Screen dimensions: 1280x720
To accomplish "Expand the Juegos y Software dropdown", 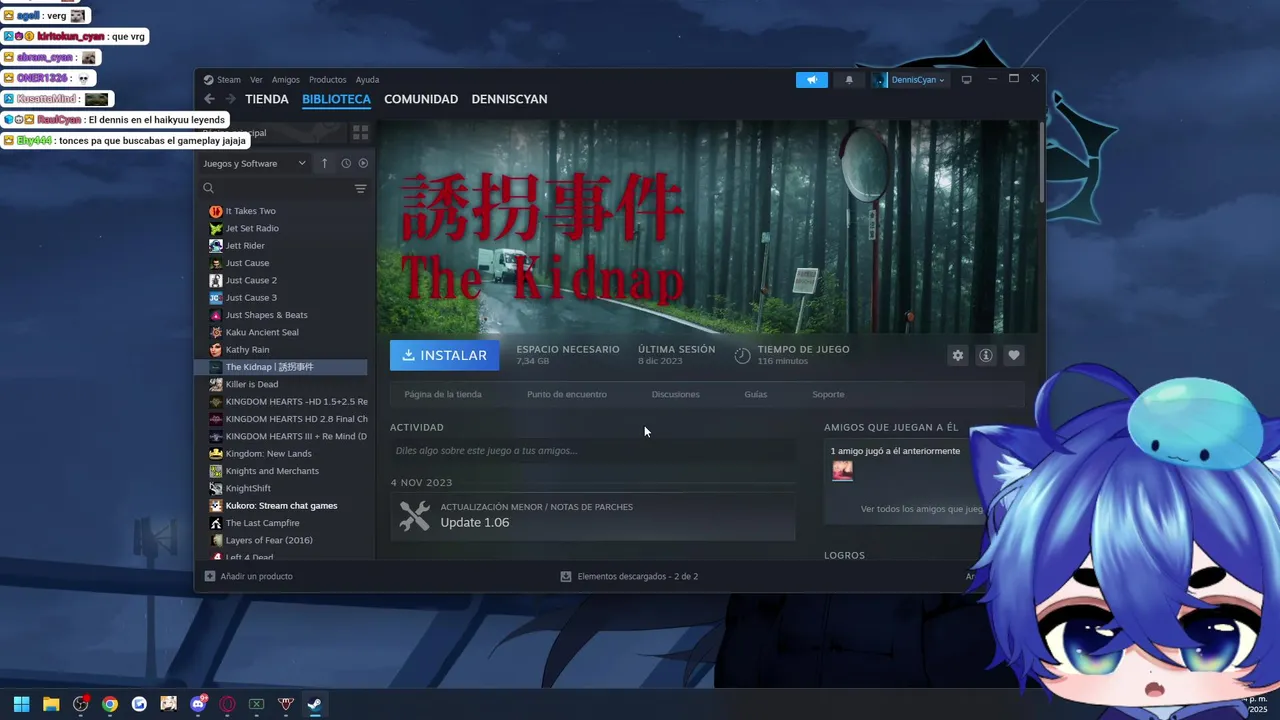I will [x=255, y=163].
